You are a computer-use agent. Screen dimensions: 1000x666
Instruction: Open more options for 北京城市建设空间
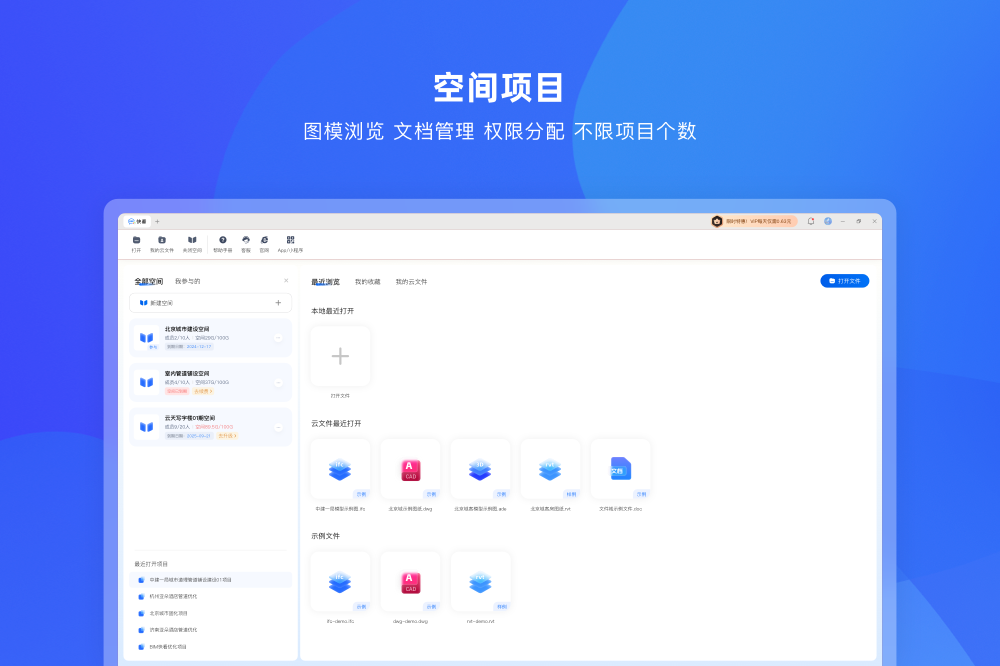278,338
